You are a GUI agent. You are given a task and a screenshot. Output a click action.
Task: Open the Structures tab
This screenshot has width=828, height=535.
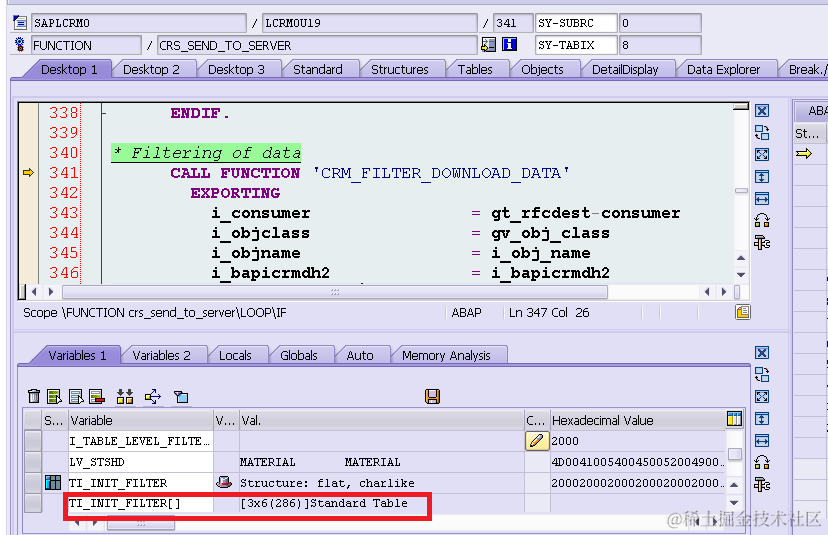pos(400,70)
